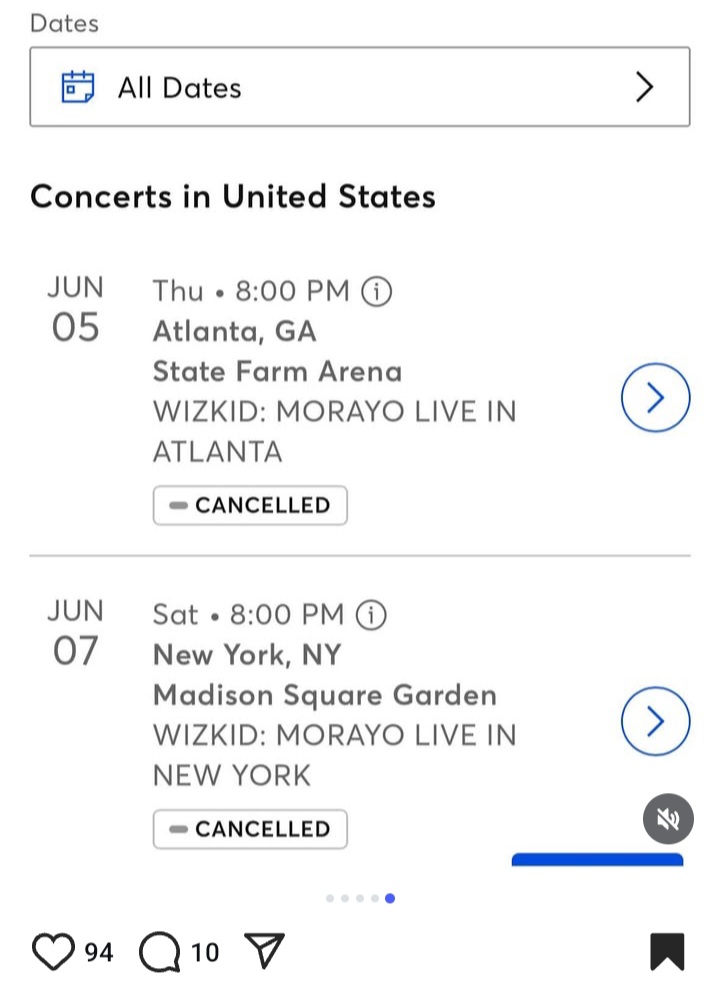The height and width of the screenshot is (994, 720).
Task: Select the active fifth carousel dot
Action: [x=390, y=898]
